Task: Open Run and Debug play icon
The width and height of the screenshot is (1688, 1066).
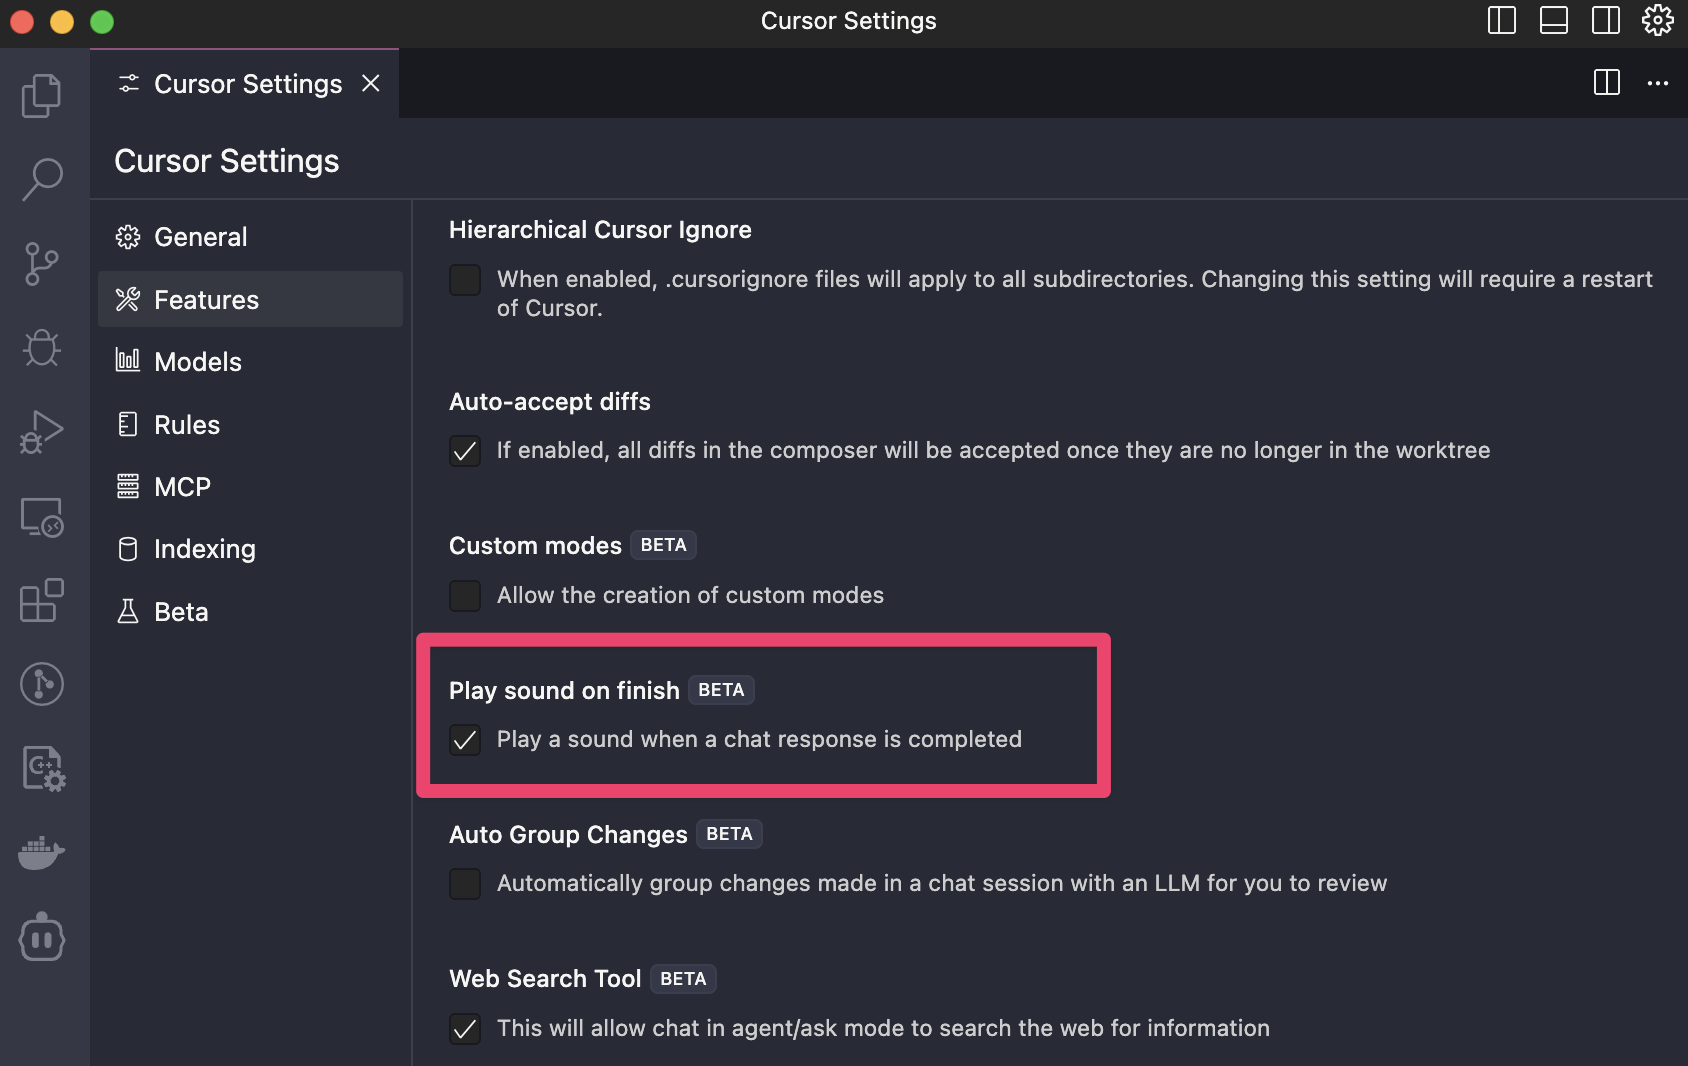Action: 42,432
